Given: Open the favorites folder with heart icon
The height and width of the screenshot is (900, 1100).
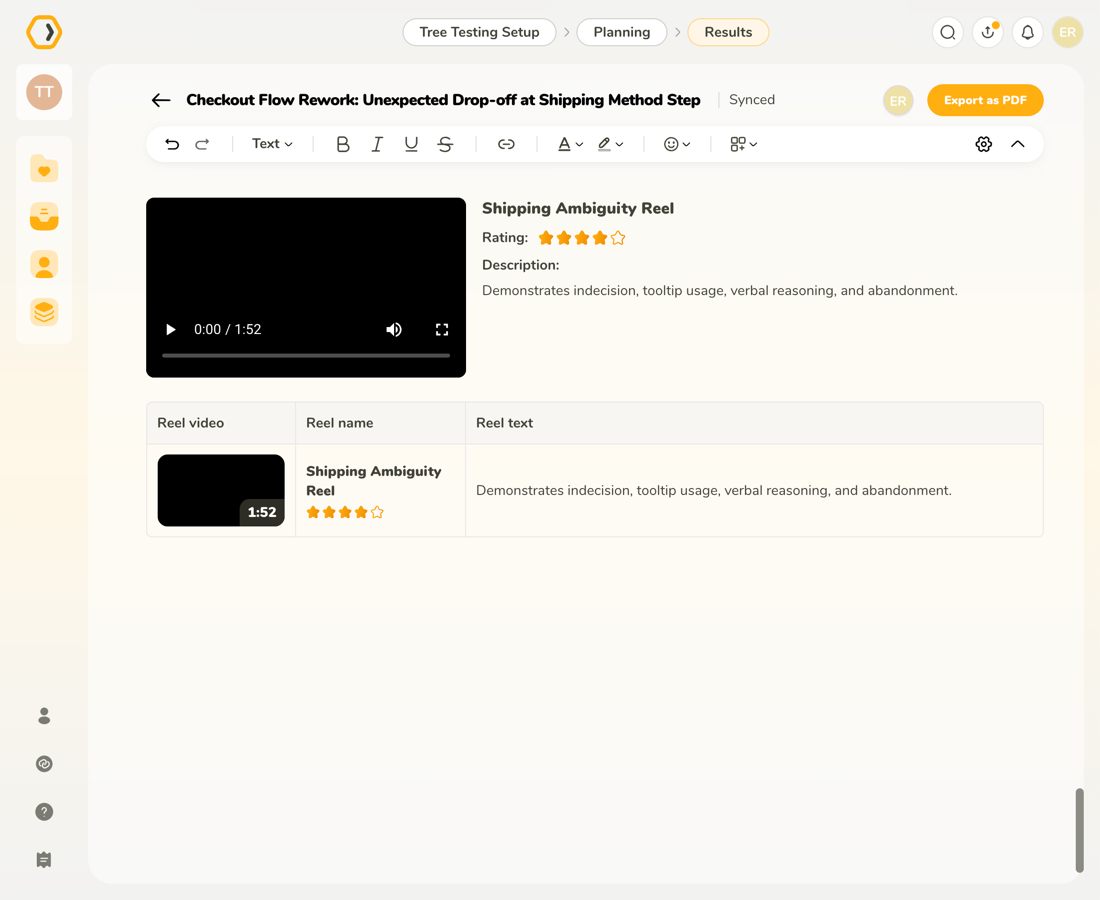Looking at the screenshot, I should [x=44, y=169].
